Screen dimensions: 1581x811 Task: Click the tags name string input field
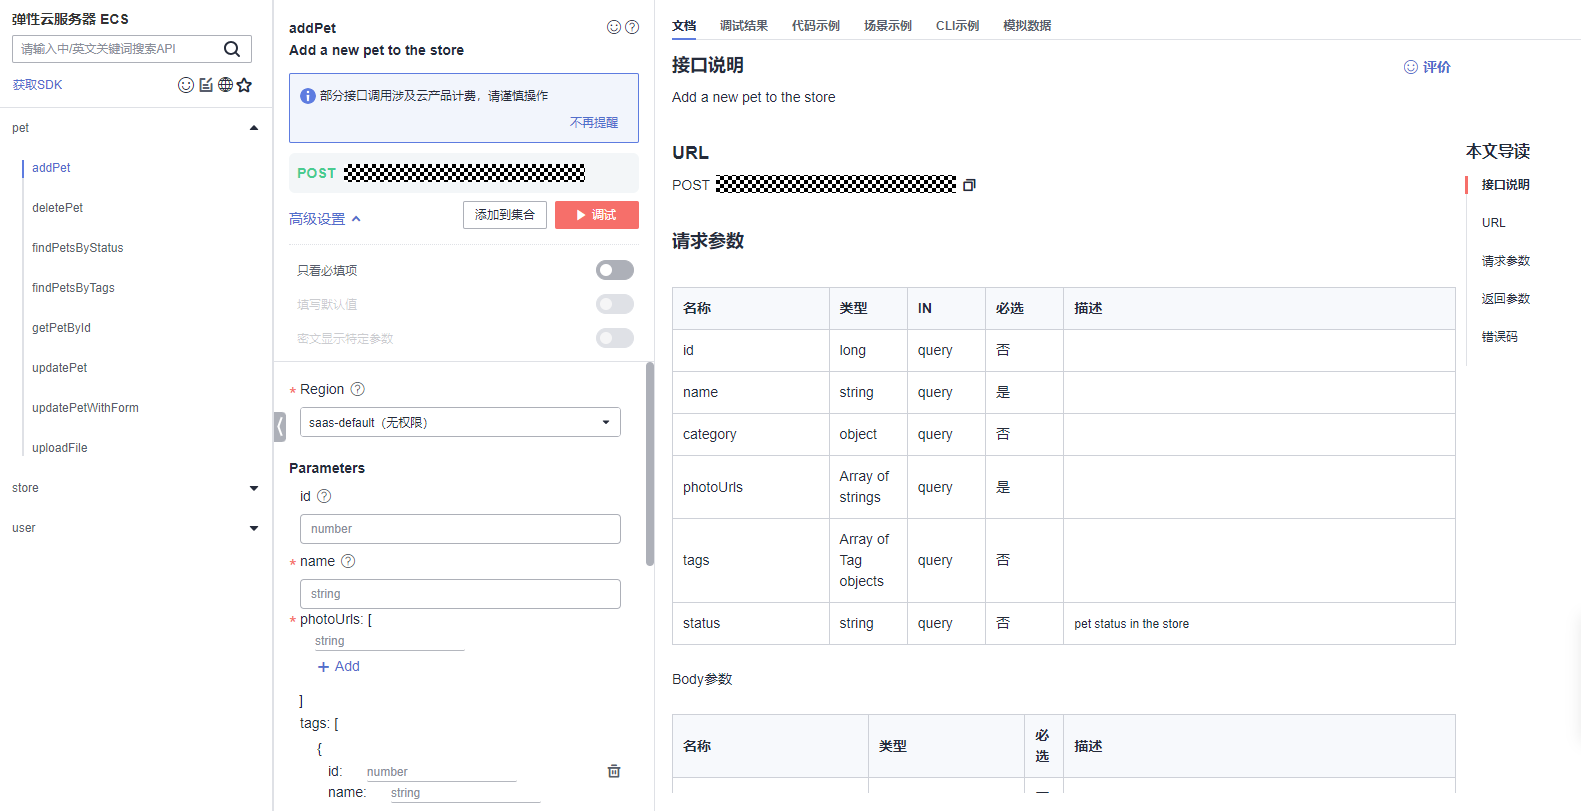pos(465,793)
